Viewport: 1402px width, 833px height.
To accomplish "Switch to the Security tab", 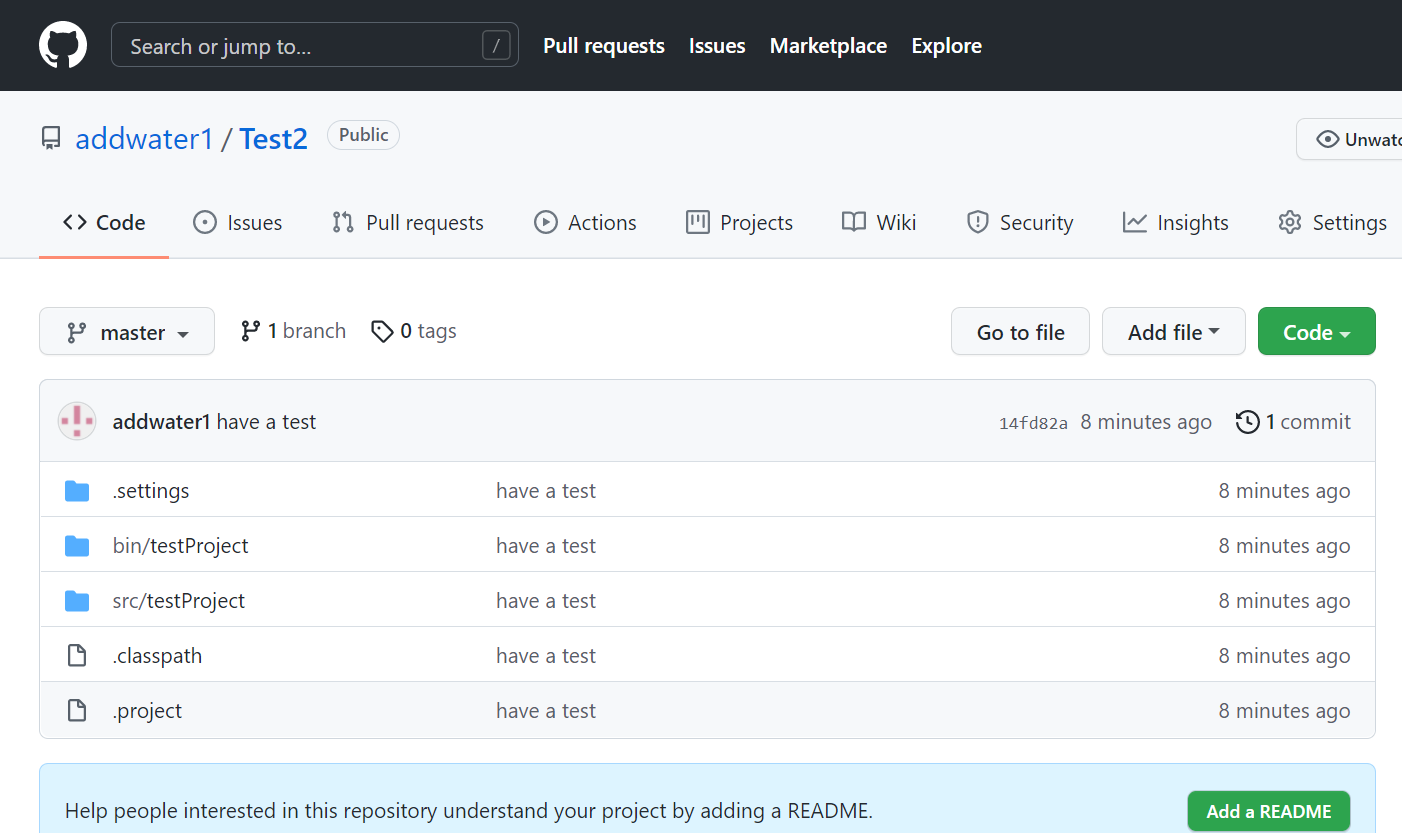I will tap(1019, 223).
